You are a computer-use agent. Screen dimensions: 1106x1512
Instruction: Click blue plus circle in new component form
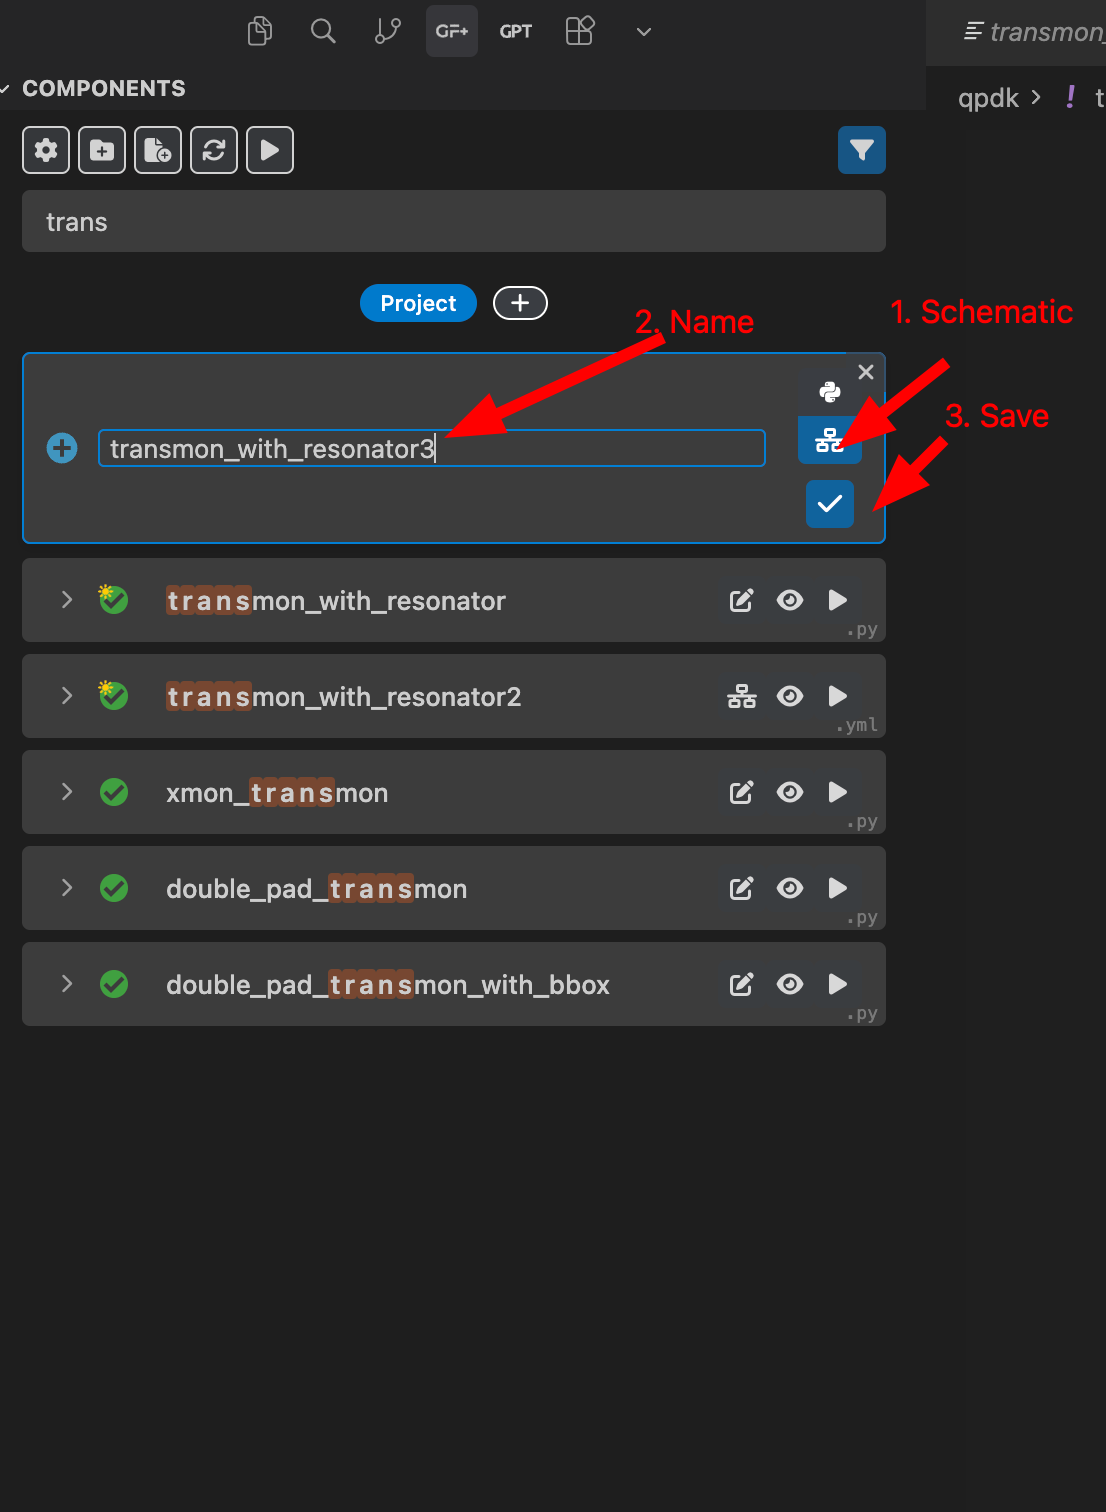(x=62, y=448)
